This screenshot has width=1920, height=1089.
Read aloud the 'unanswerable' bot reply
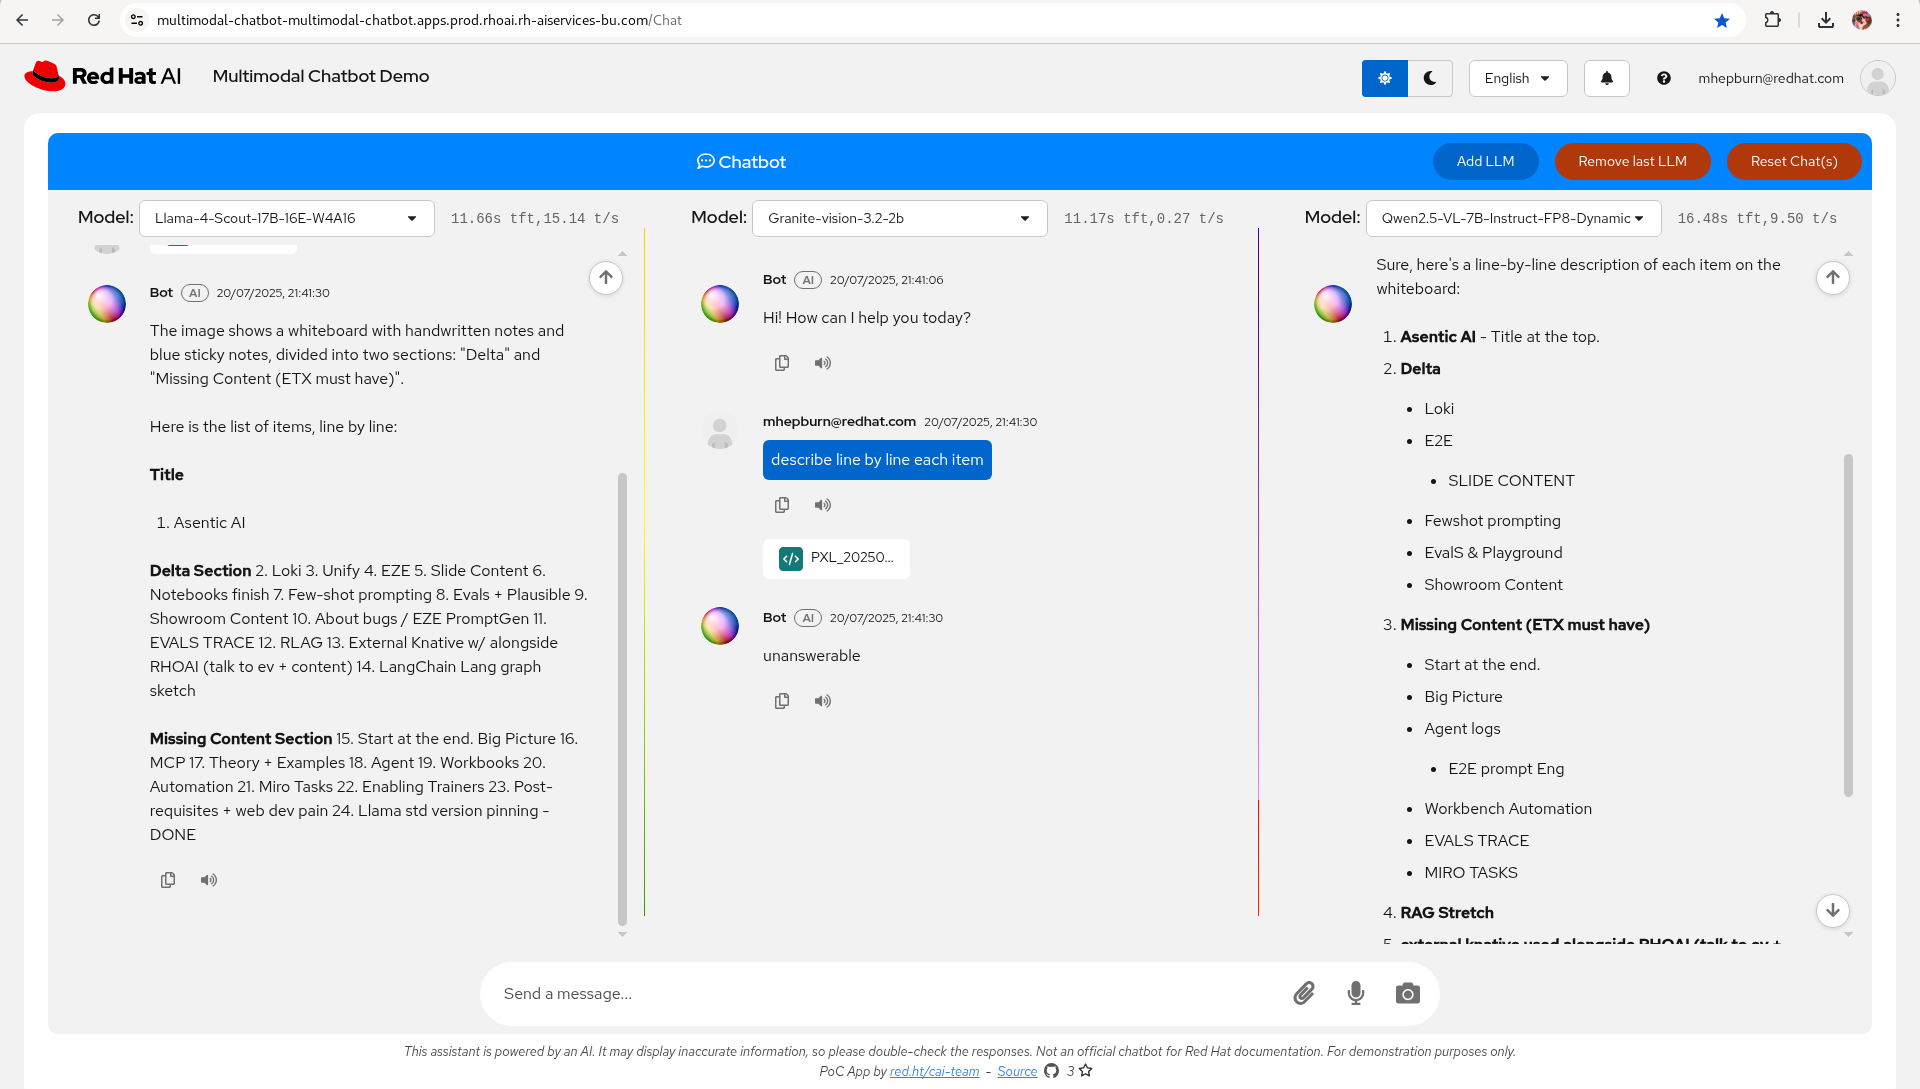tap(823, 701)
